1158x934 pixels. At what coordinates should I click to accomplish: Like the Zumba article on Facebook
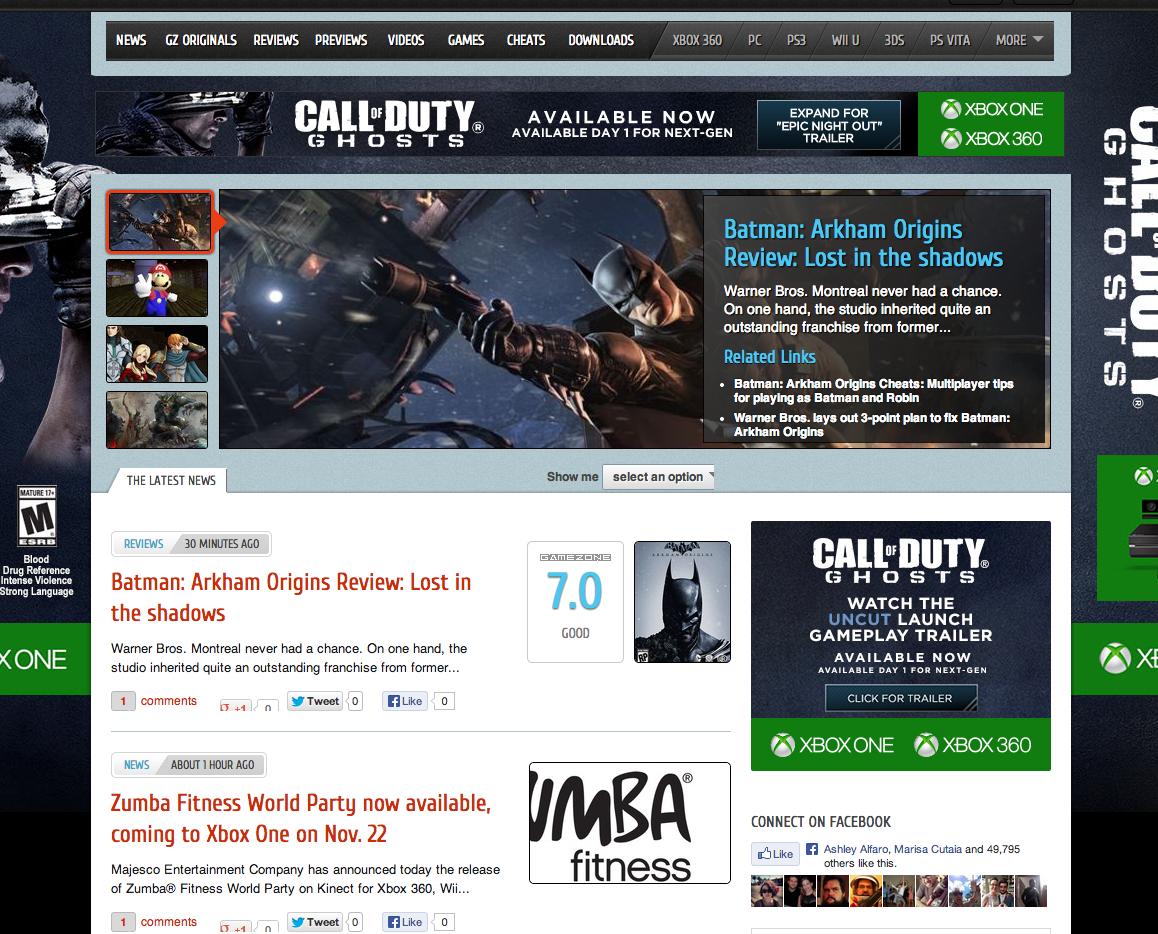coord(405,921)
